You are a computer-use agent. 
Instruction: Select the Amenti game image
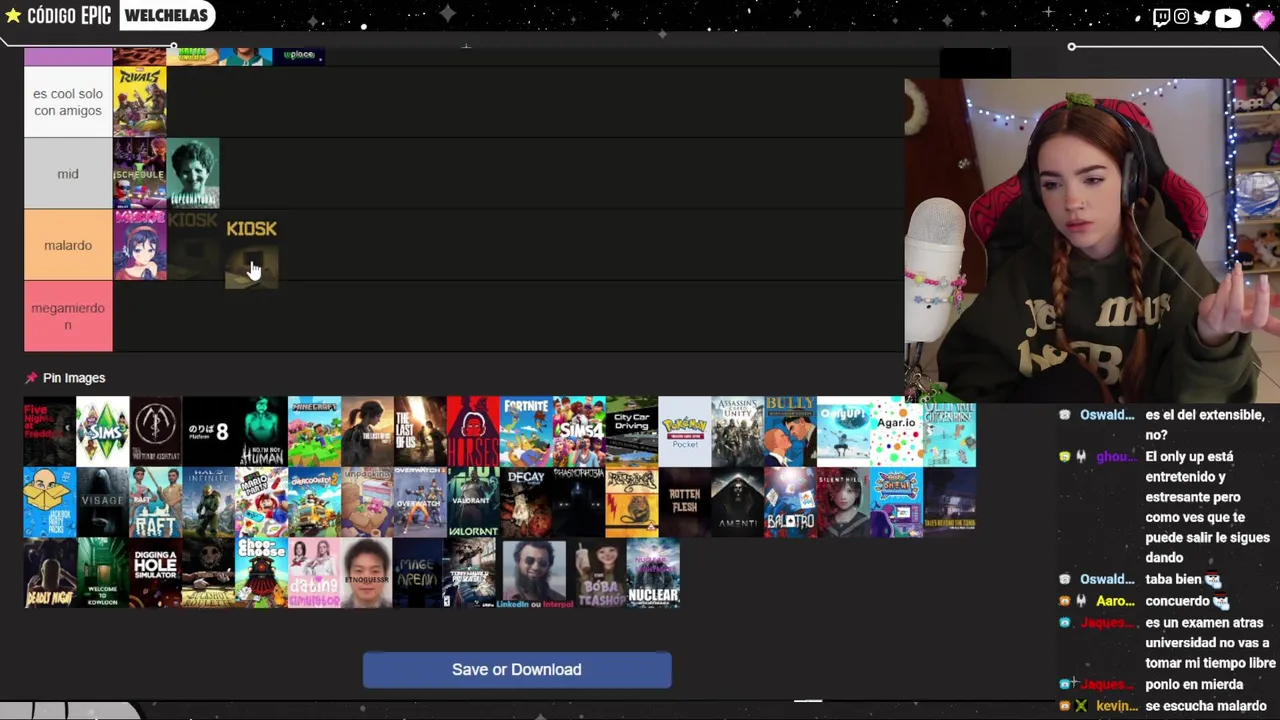738,503
